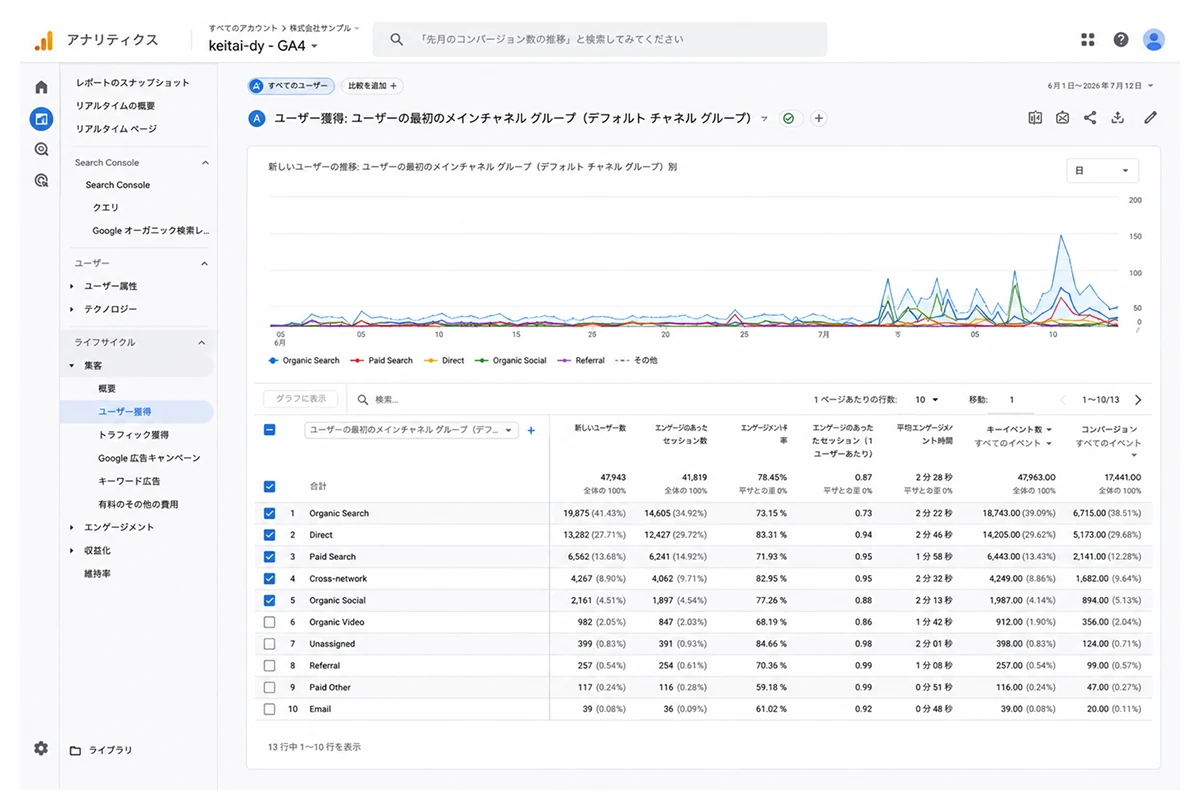Viewport: 1200px width, 800px height.
Task: Click the green check status icon
Action: click(x=789, y=118)
